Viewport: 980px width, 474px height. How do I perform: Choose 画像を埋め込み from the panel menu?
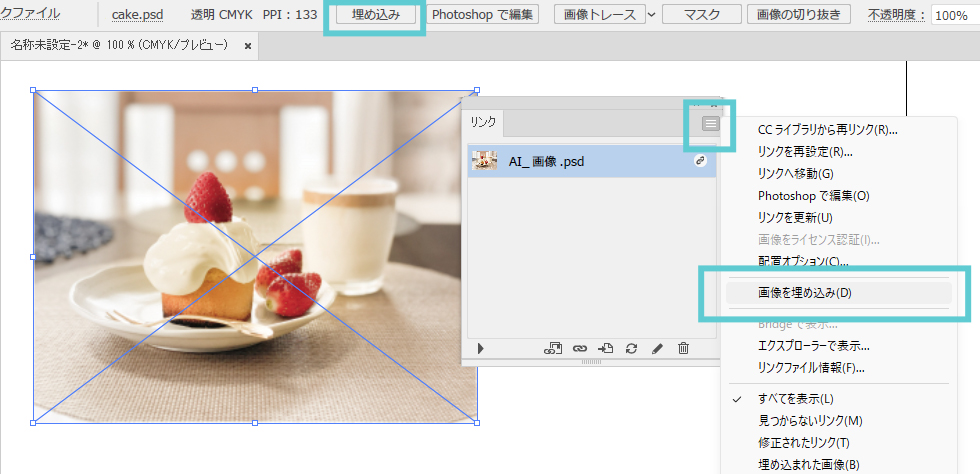[805, 293]
